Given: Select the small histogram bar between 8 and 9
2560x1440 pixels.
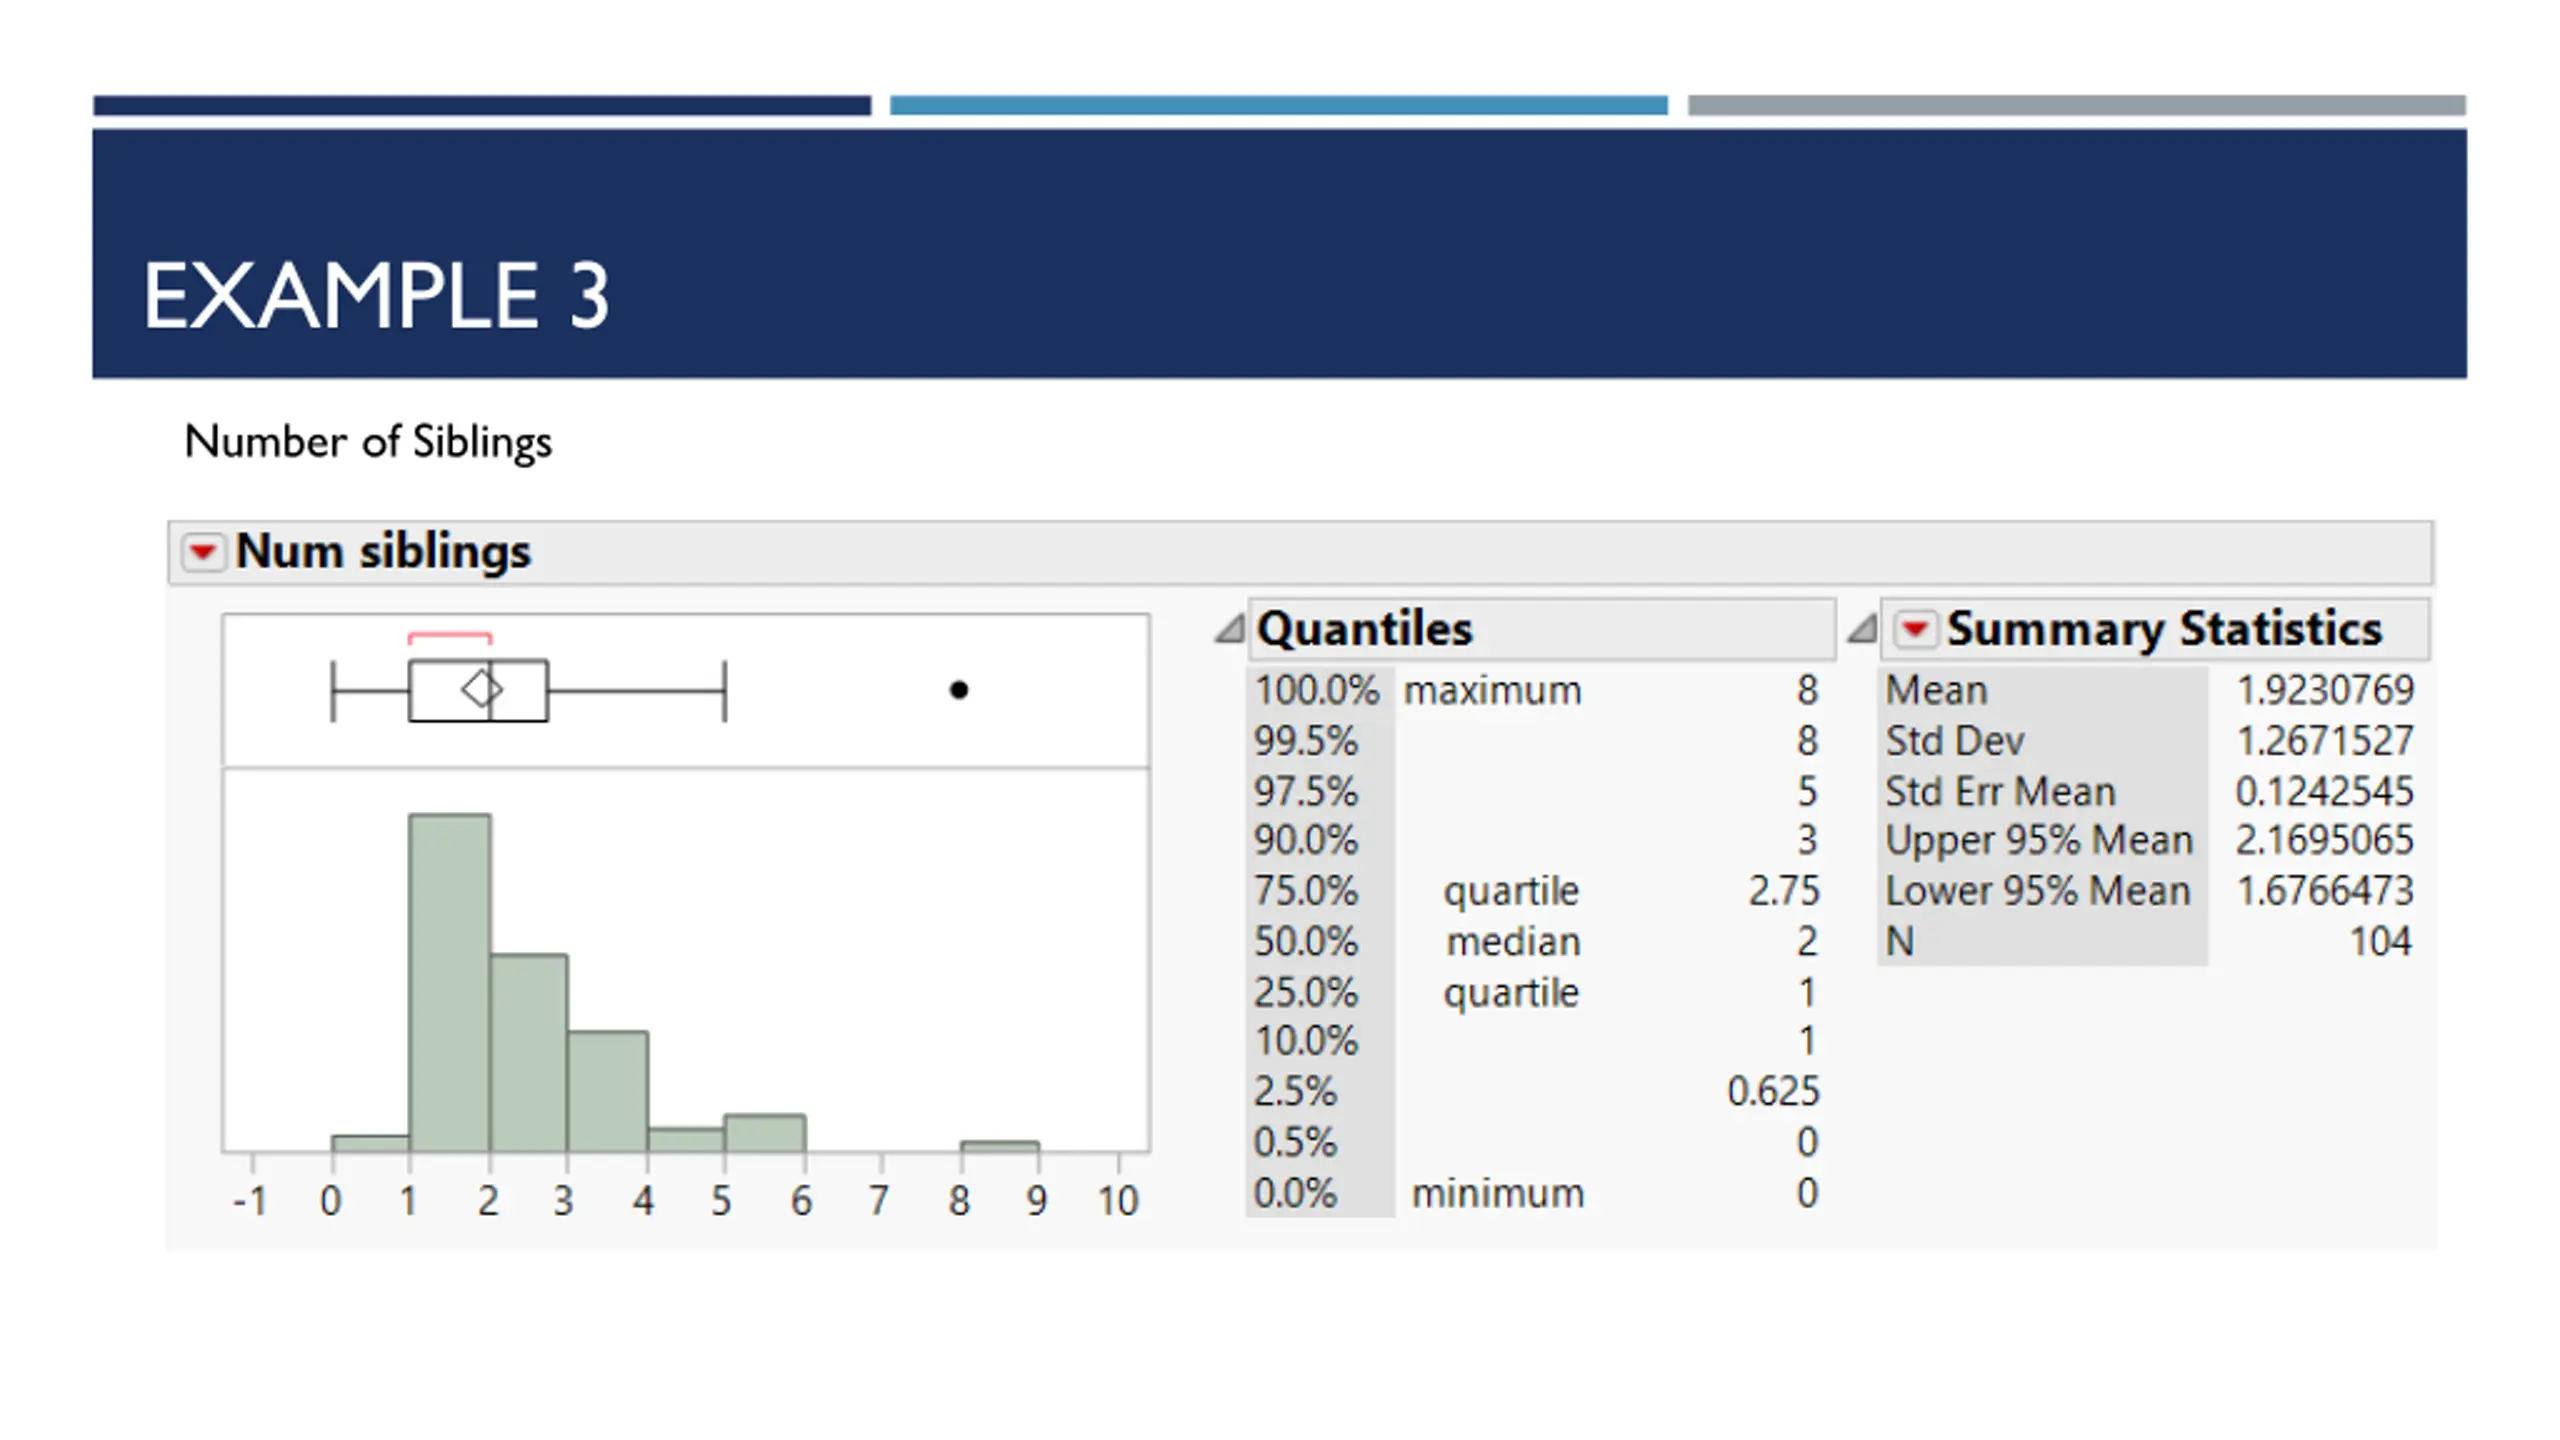Looking at the screenshot, I should point(1000,1147).
